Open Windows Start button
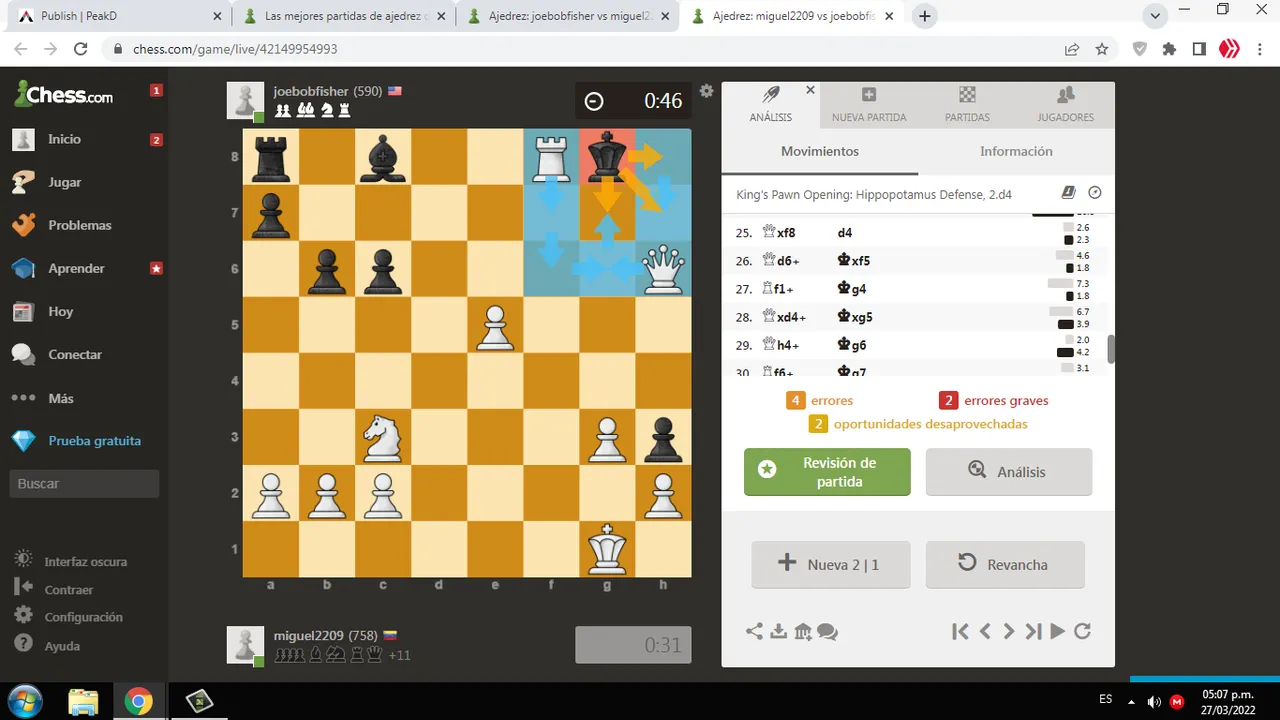 24,700
